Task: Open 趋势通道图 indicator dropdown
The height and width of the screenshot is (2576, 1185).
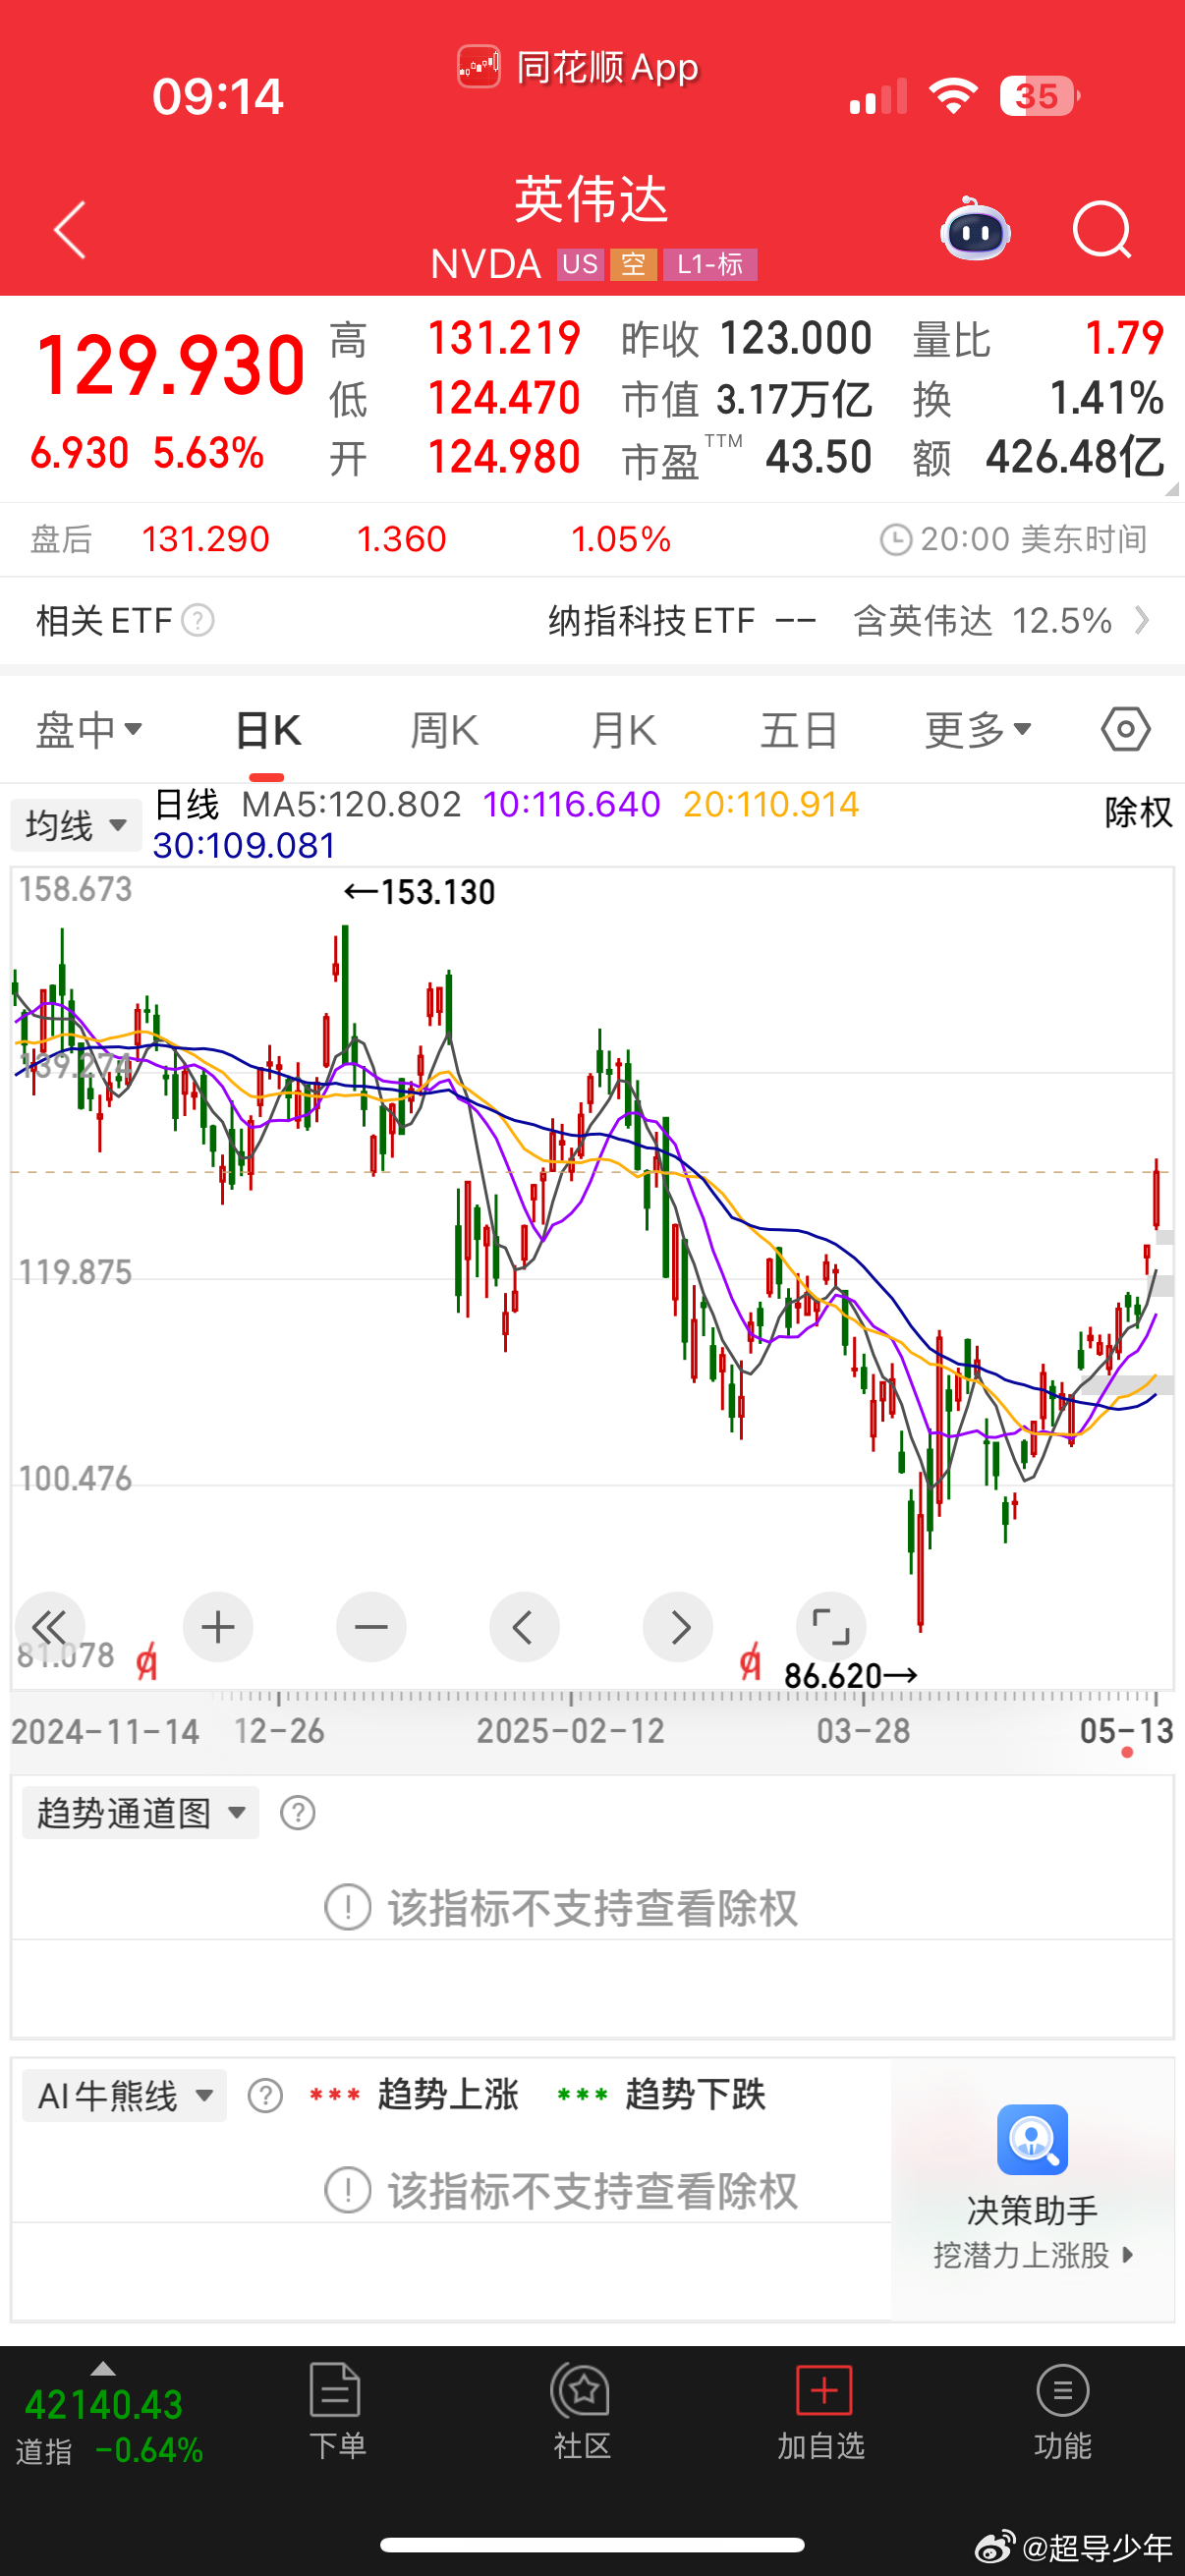Action: pos(141,1812)
